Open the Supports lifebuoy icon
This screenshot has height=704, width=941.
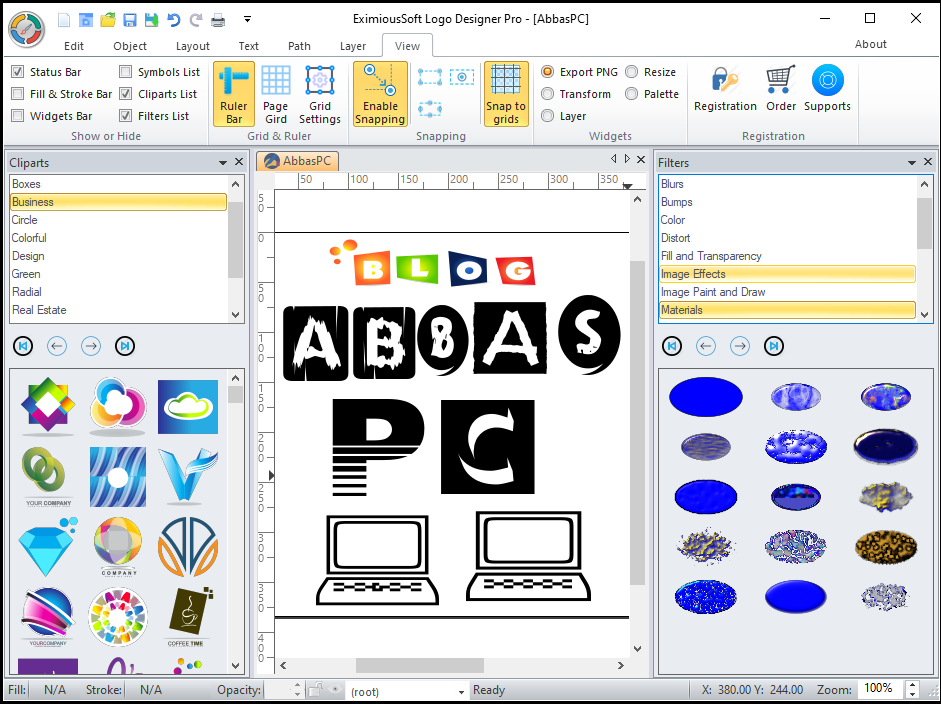point(828,89)
